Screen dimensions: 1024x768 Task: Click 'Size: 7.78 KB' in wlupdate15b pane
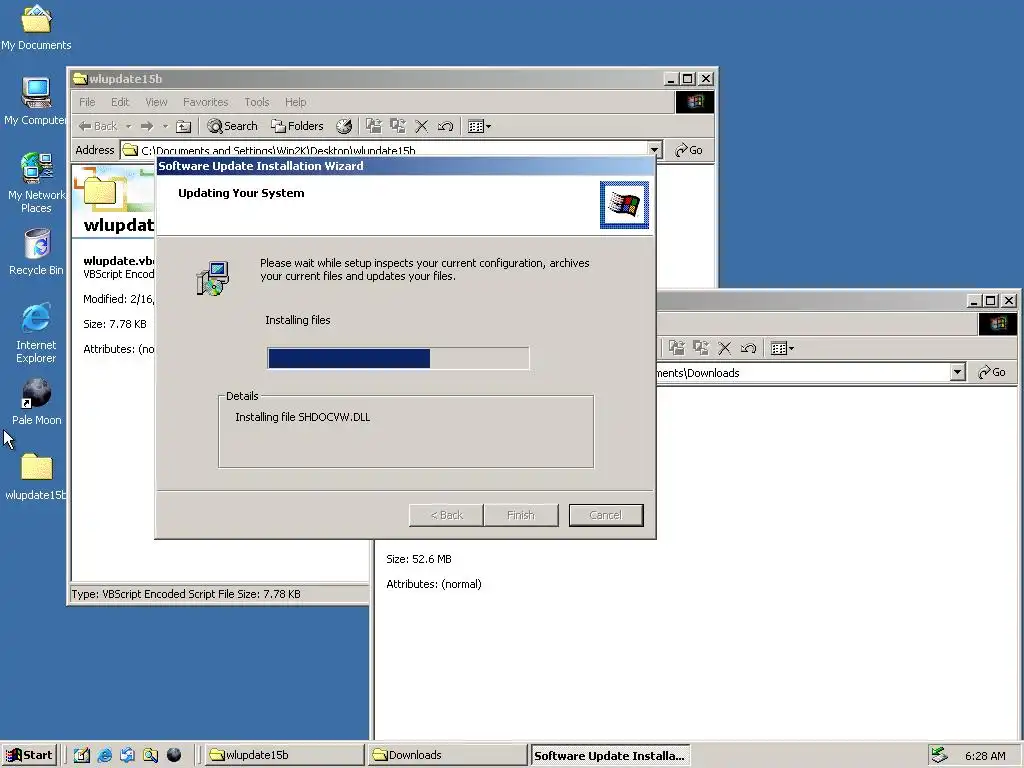115,324
